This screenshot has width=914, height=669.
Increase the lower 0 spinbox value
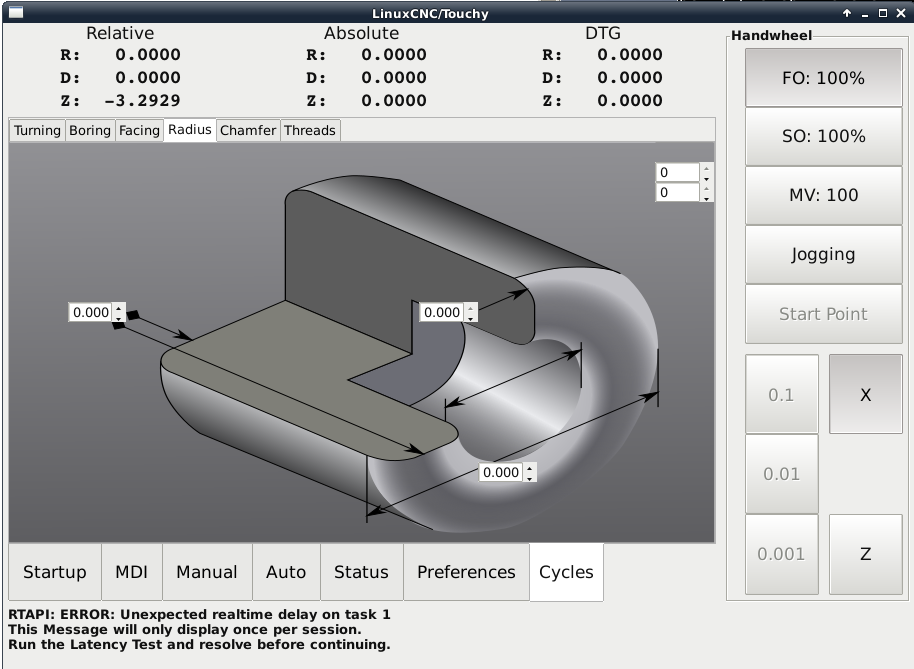coord(706,188)
